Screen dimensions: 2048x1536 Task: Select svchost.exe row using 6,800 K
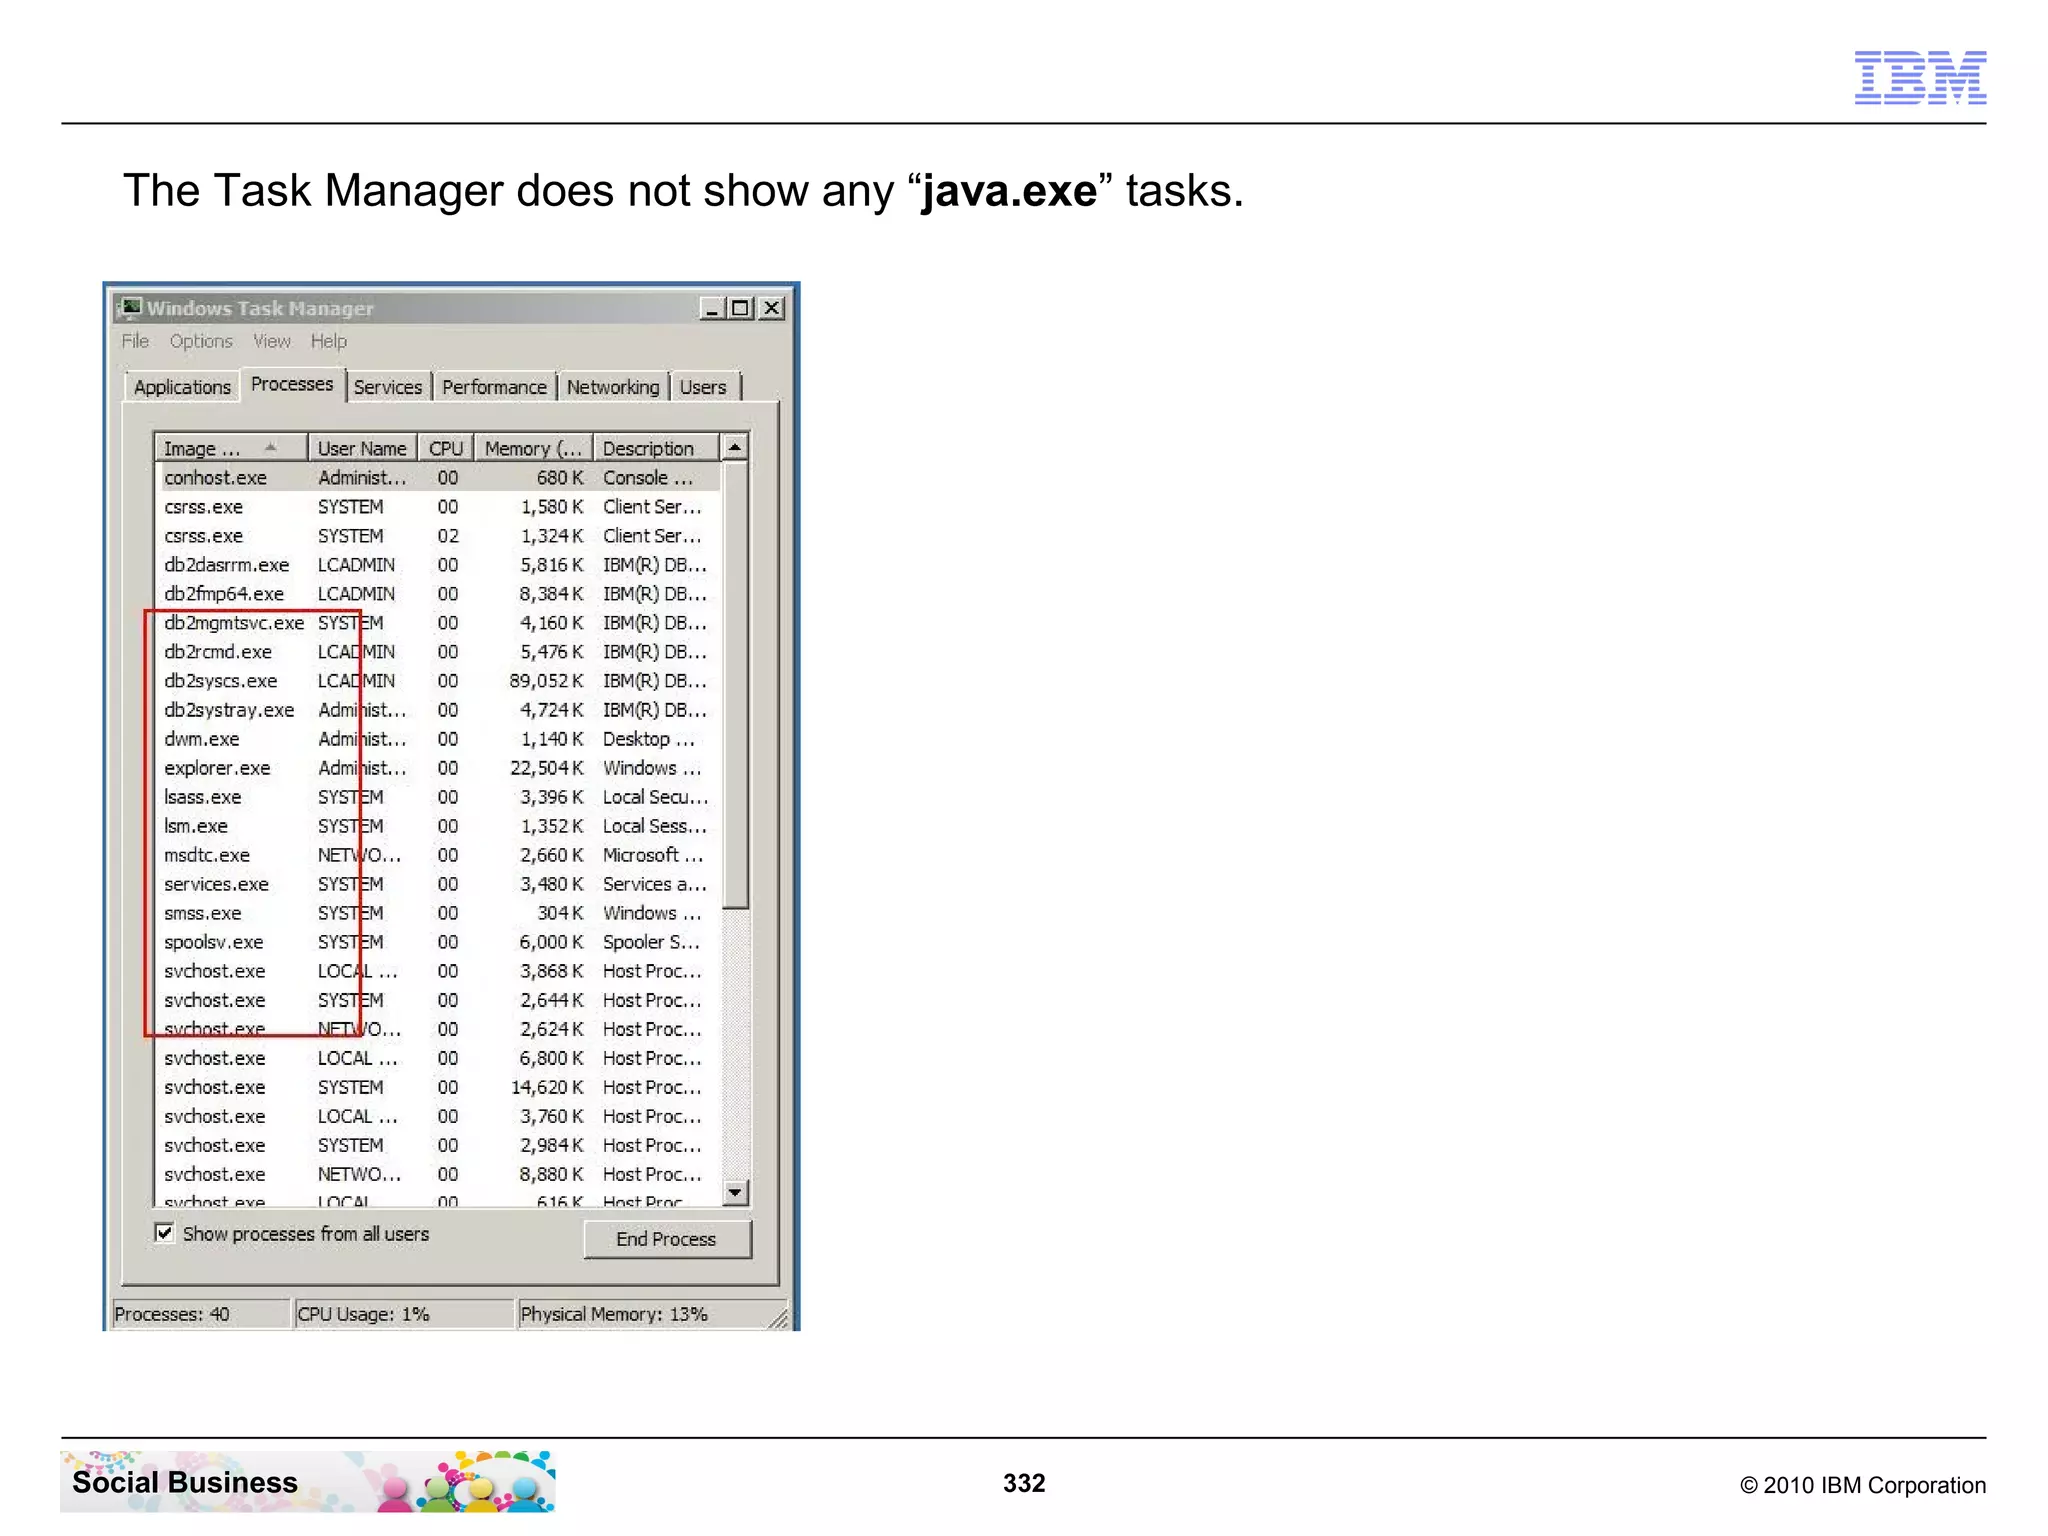[x=438, y=1058]
